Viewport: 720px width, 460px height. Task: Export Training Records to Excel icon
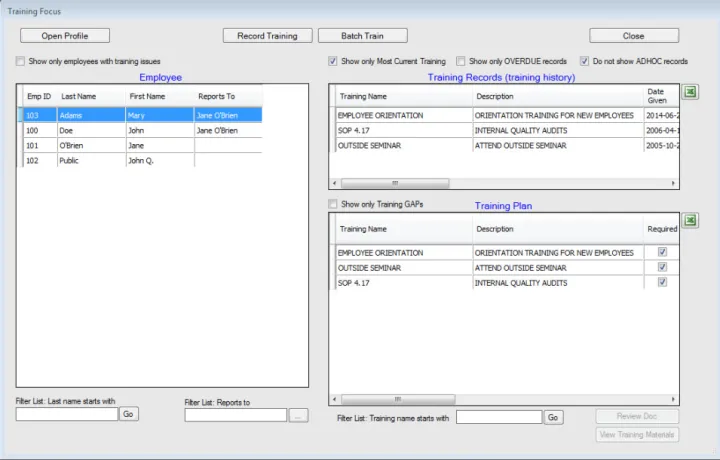point(690,92)
